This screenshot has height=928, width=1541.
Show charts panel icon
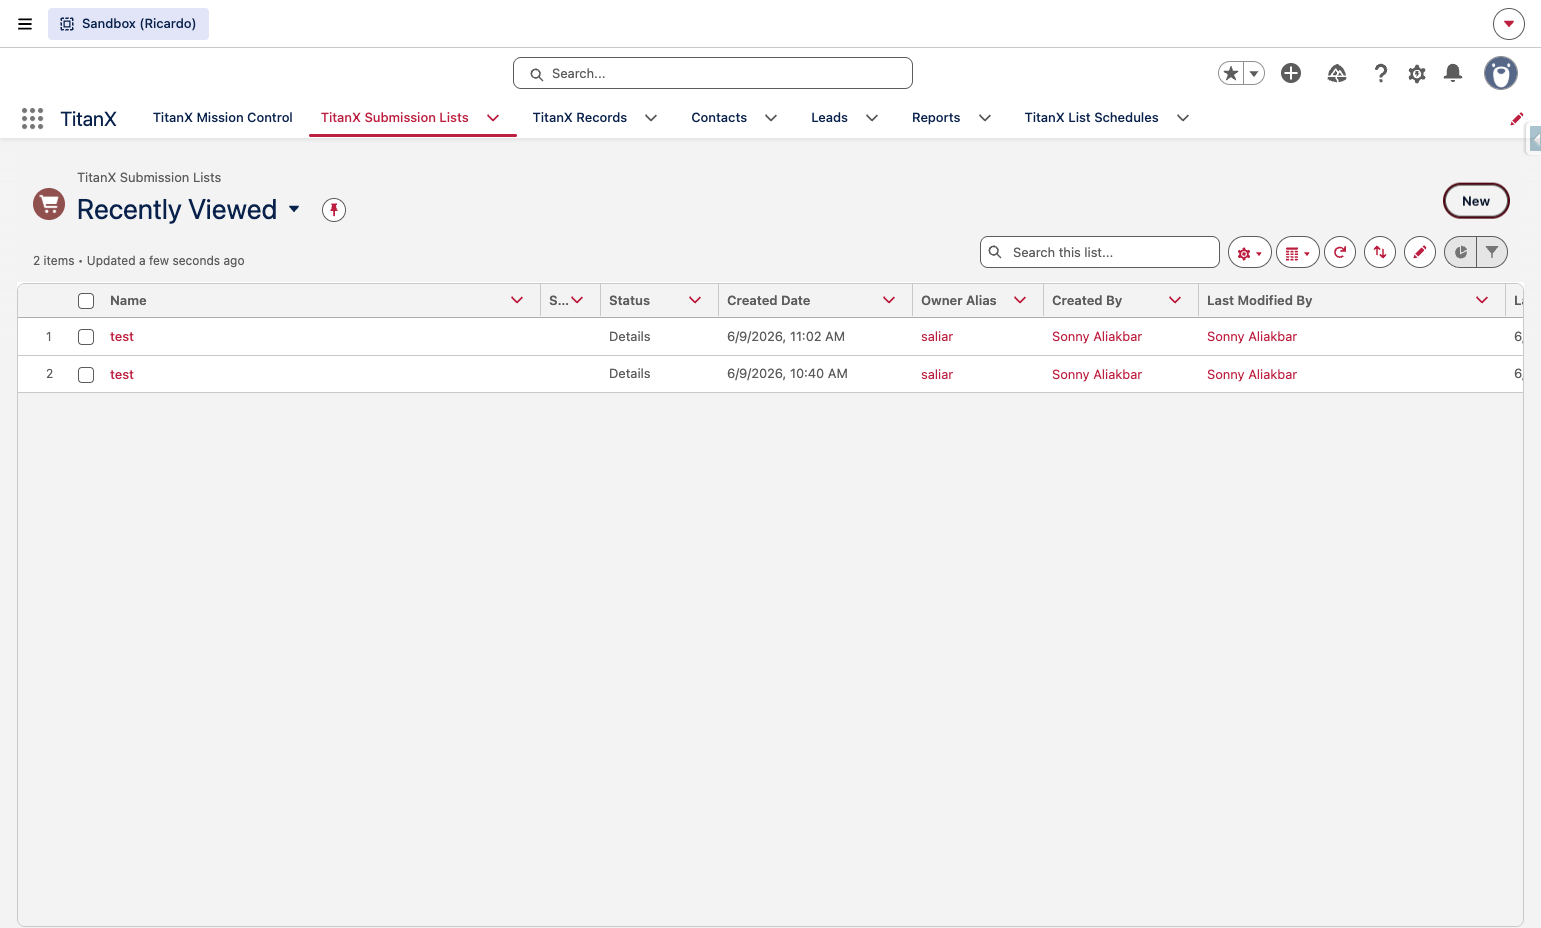tap(1461, 253)
